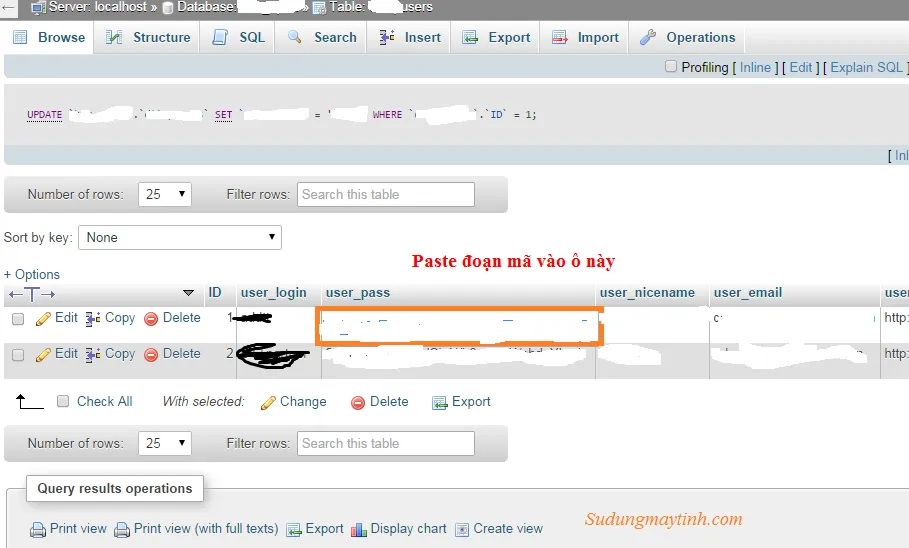Click the Import tab icon
The image size is (909, 548).
[559, 38]
